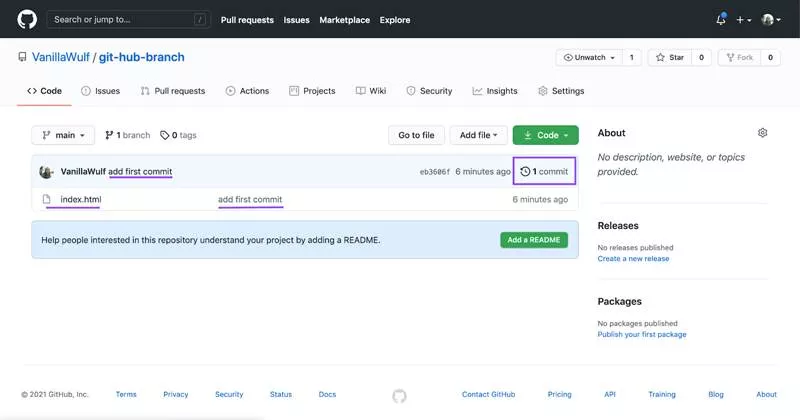
Task: Click the forks count 0
Action: click(x=770, y=58)
